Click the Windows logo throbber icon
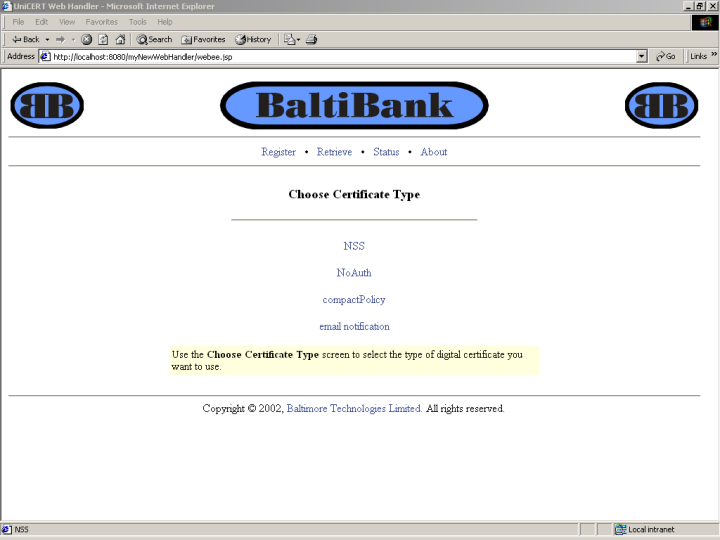The image size is (720, 540). coord(705,22)
